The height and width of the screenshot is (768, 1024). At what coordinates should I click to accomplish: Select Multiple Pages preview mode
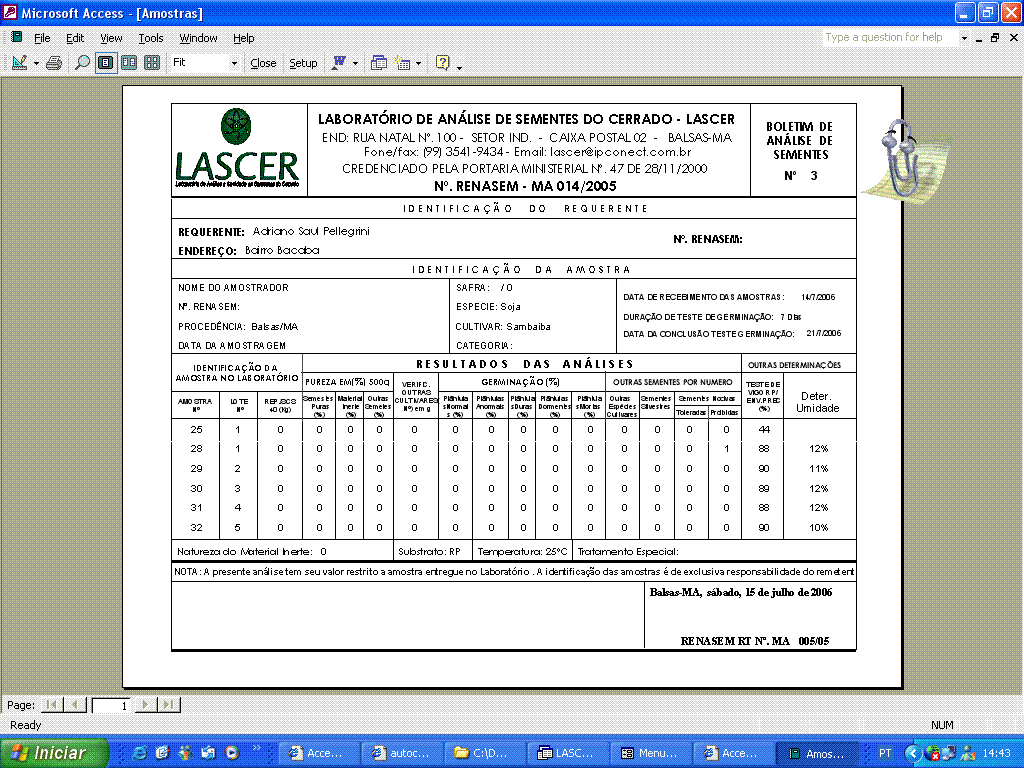point(152,63)
